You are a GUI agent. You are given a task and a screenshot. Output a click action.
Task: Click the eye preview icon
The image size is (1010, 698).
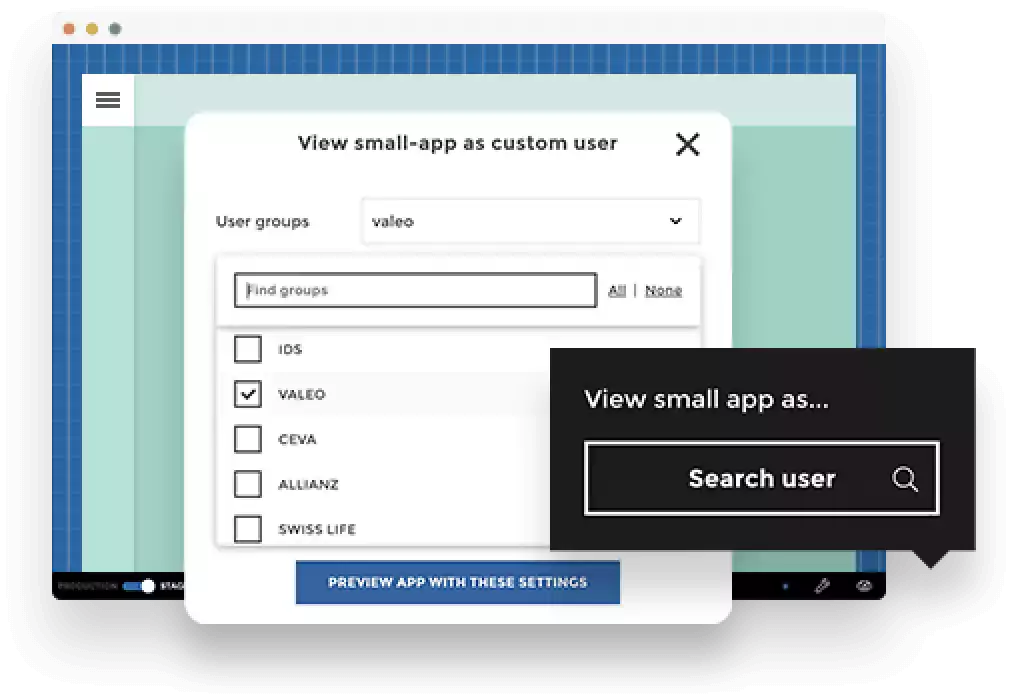865,586
